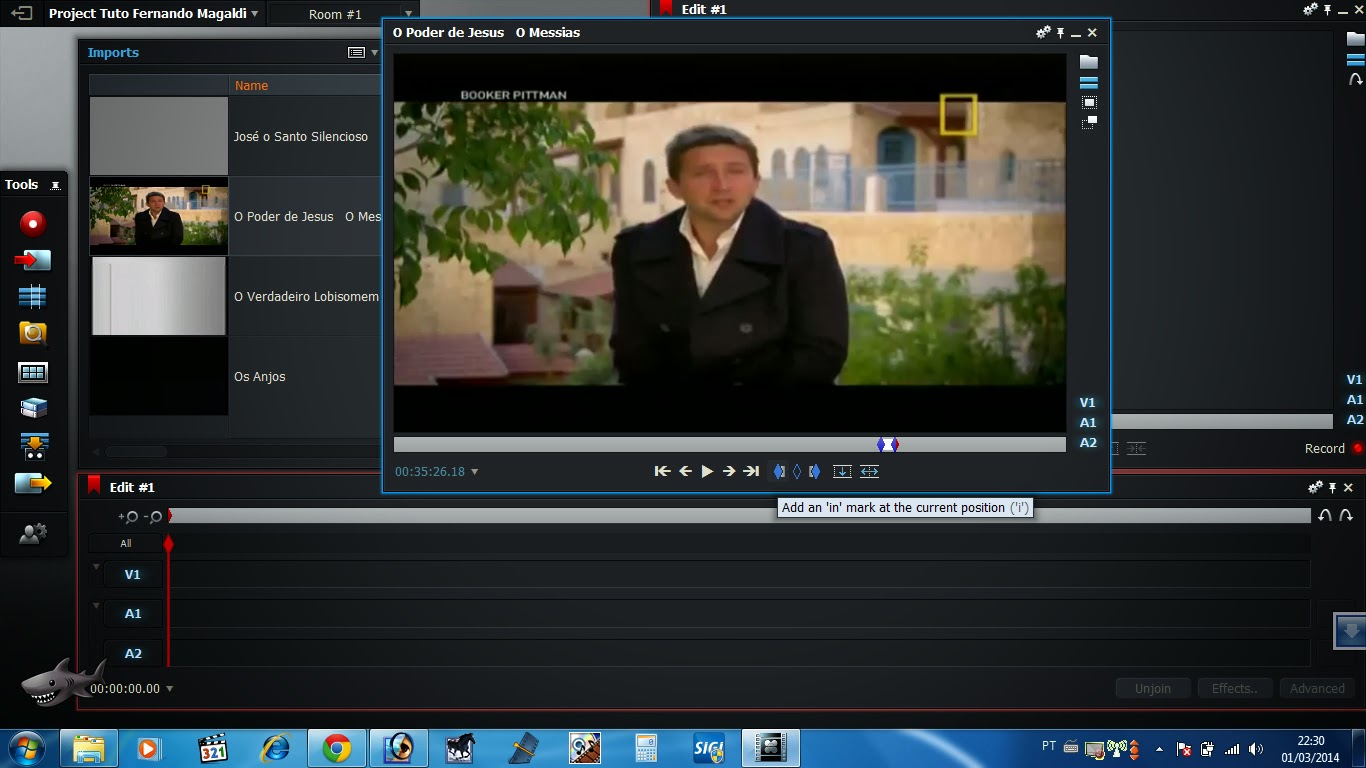Expand the A1 track disclosure triangle
Image resolution: width=1366 pixels, height=768 pixels.
(x=96, y=606)
